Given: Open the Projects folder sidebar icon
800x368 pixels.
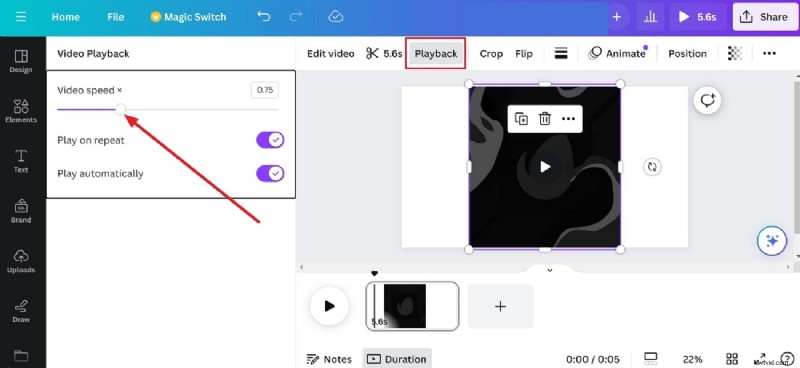Looking at the screenshot, I should 21,355.
